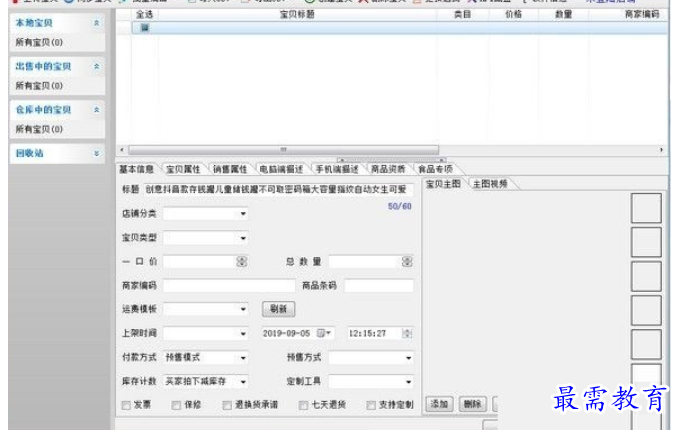
Task: Click into the 商品条码 input field
Action: (x=379, y=285)
